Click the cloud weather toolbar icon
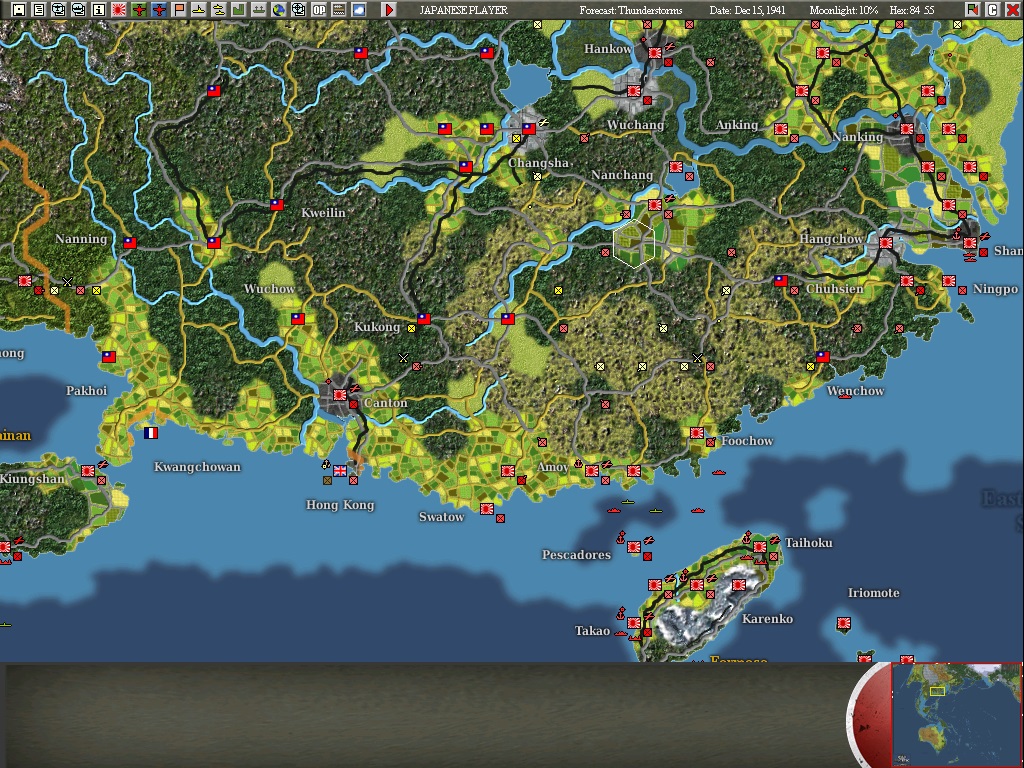Screen dimensions: 1024x768 (359, 10)
